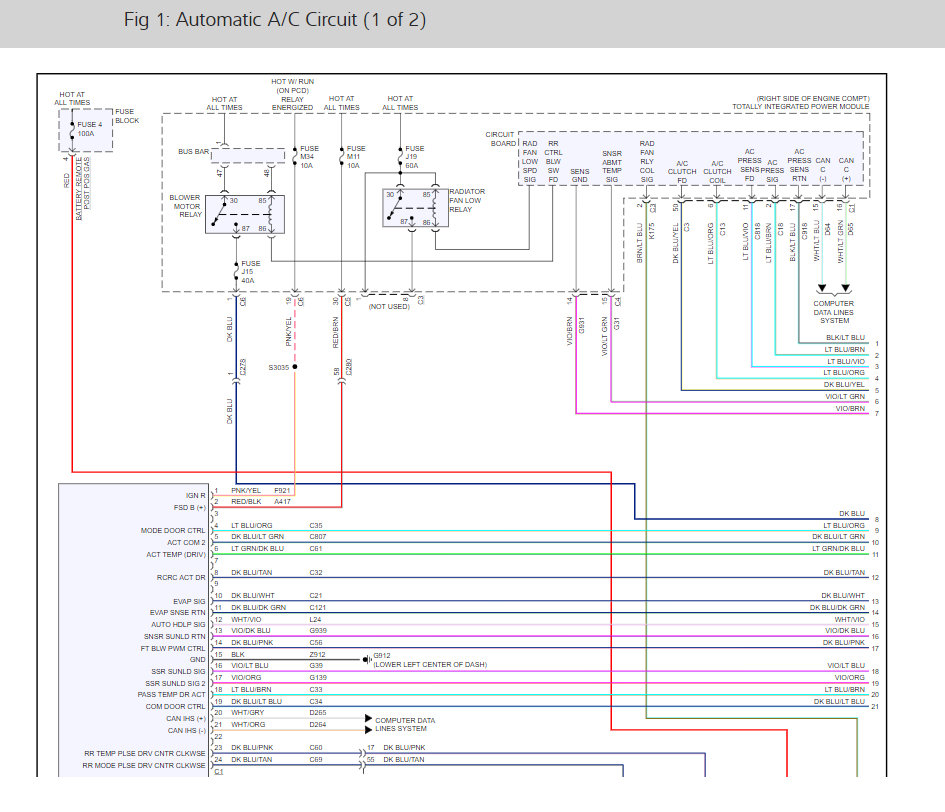
Task: Select 'TOTALLY INTEGRATED POWER MODULE' title text
Action: (800, 106)
